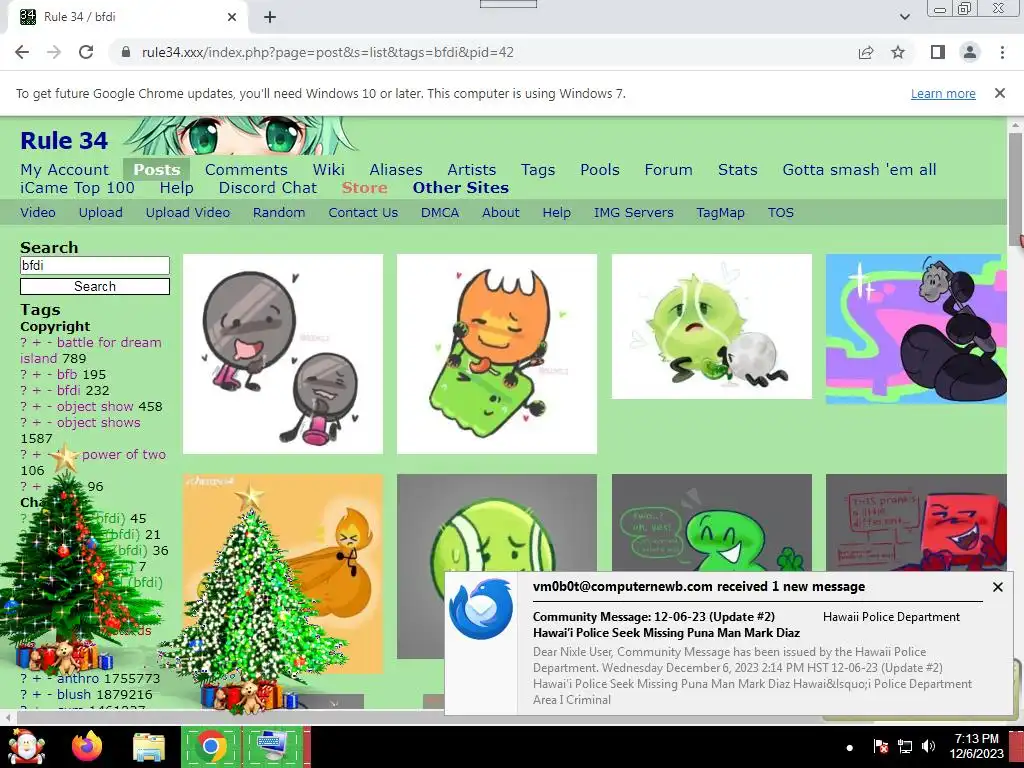Screen dimensions: 1024x768
Task: Open the Santa-themed Start button
Action: 27,747
